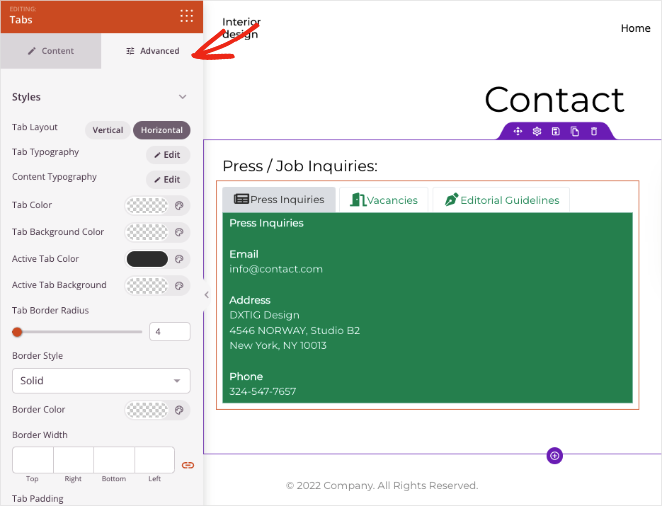Viewport: 662px width, 506px height.
Task: Open settings gear in purple block toolbar
Action: click(x=537, y=131)
